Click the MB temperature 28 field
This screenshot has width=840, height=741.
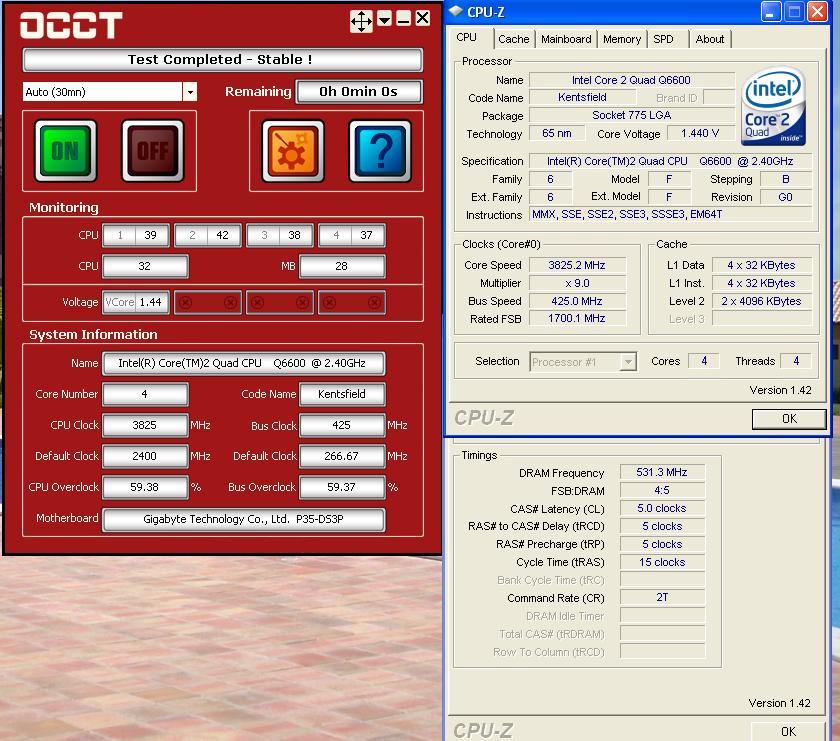(342, 266)
